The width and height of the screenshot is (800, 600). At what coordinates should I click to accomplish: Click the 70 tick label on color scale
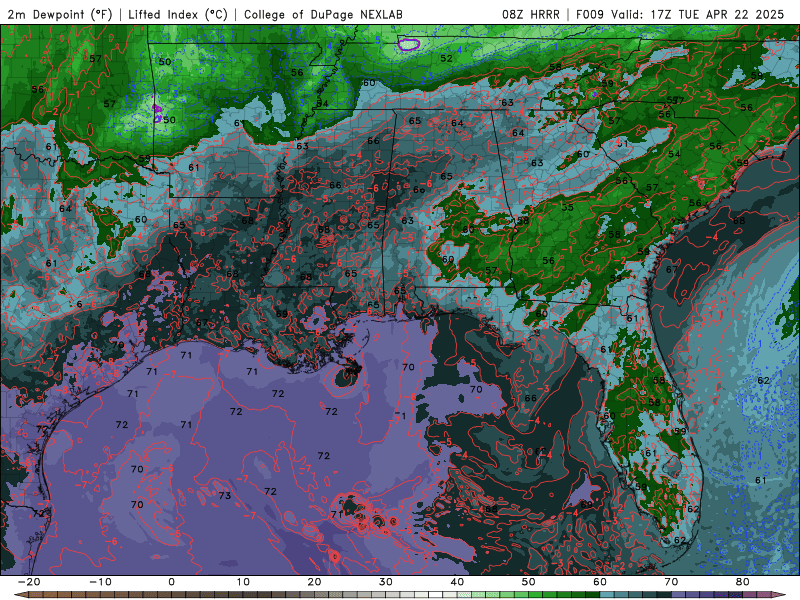click(671, 582)
